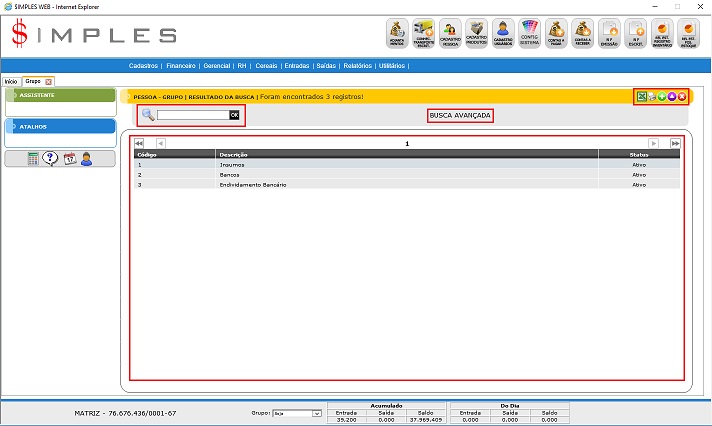Open the help question mark icon
The image size is (712, 426).
50,159
